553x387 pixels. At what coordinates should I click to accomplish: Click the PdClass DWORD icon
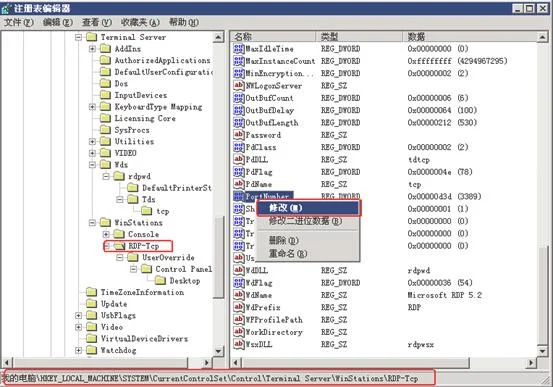(239, 147)
